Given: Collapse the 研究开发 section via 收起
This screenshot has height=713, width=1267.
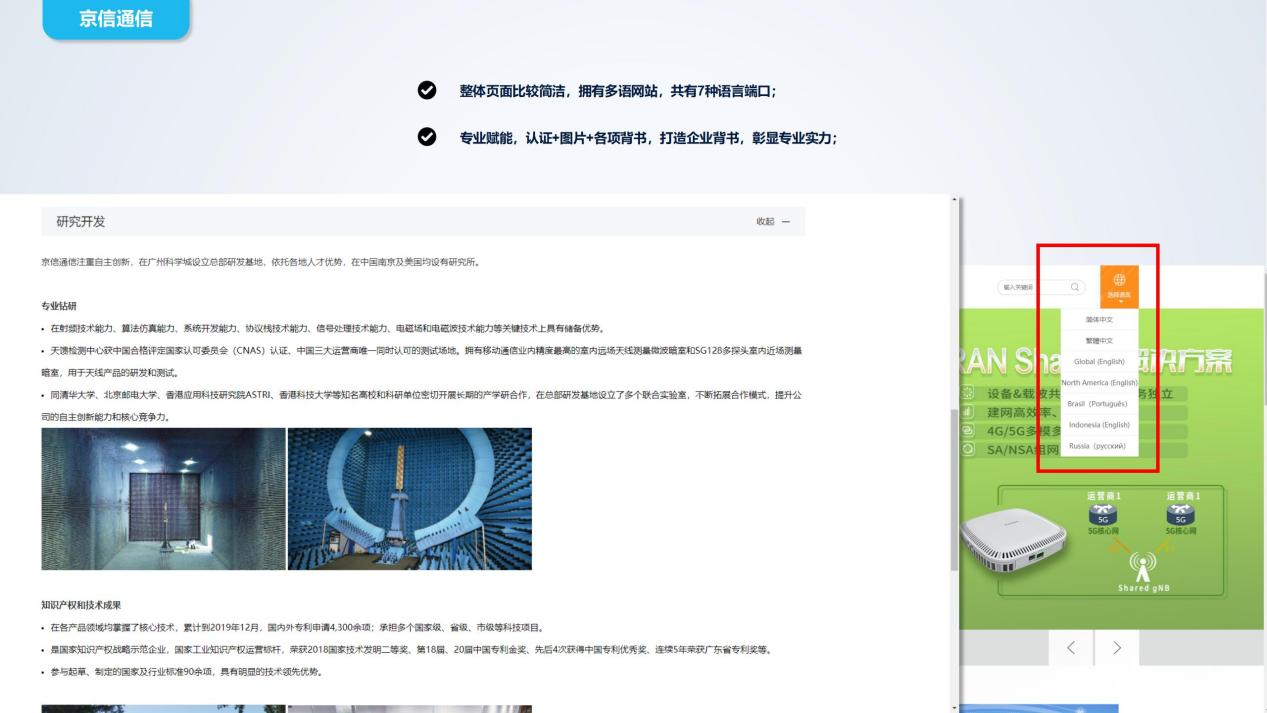Looking at the screenshot, I should 773,221.
